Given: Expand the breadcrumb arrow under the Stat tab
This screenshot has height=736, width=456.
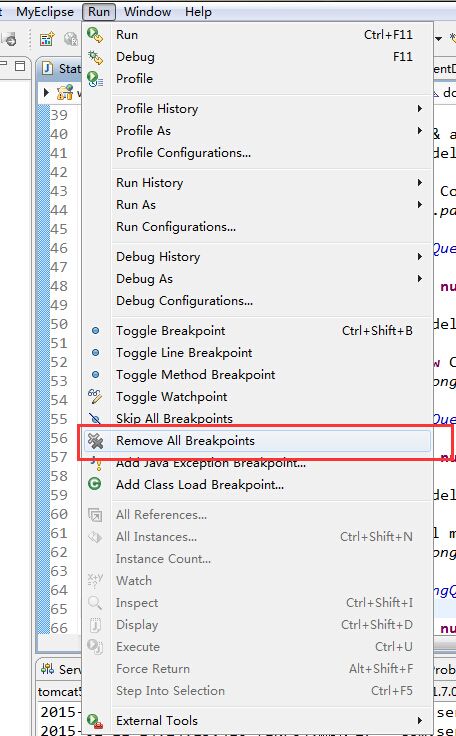Looking at the screenshot, I should (x=46, y=92).
